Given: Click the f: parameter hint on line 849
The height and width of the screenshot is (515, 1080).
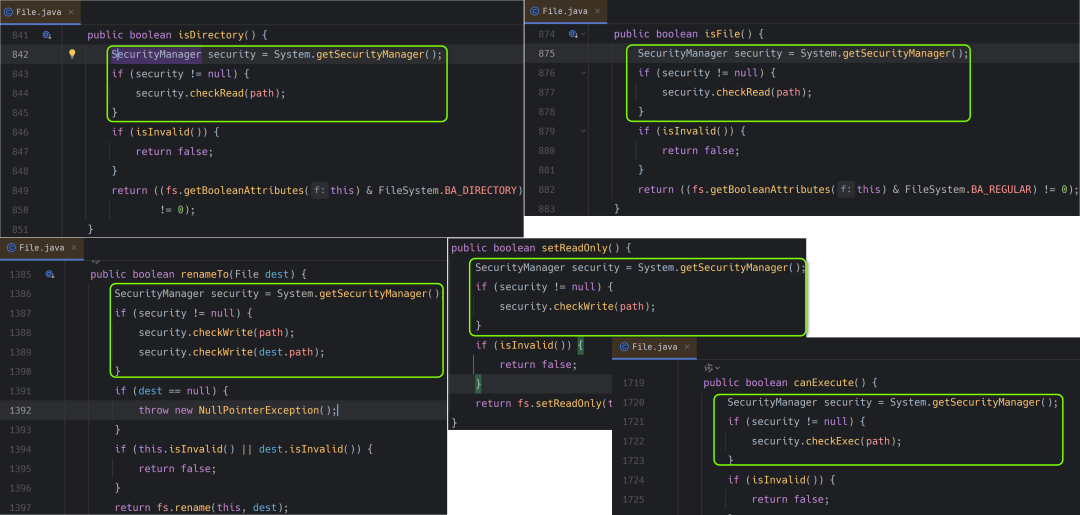Looking at the screenshot, I should pos(319,190).
